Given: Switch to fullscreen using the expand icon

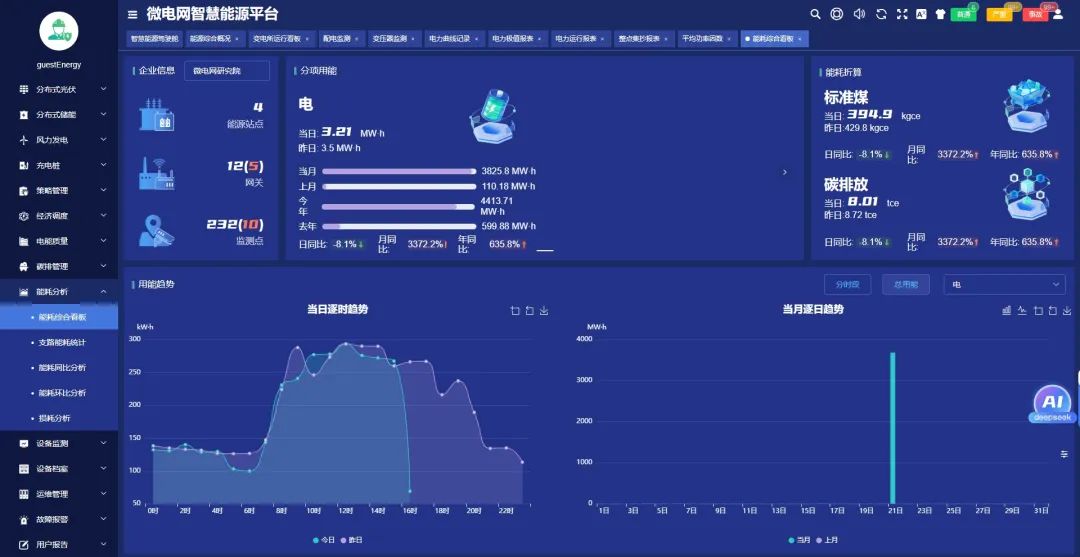Looking at the screenshot, I should (902, 14).
